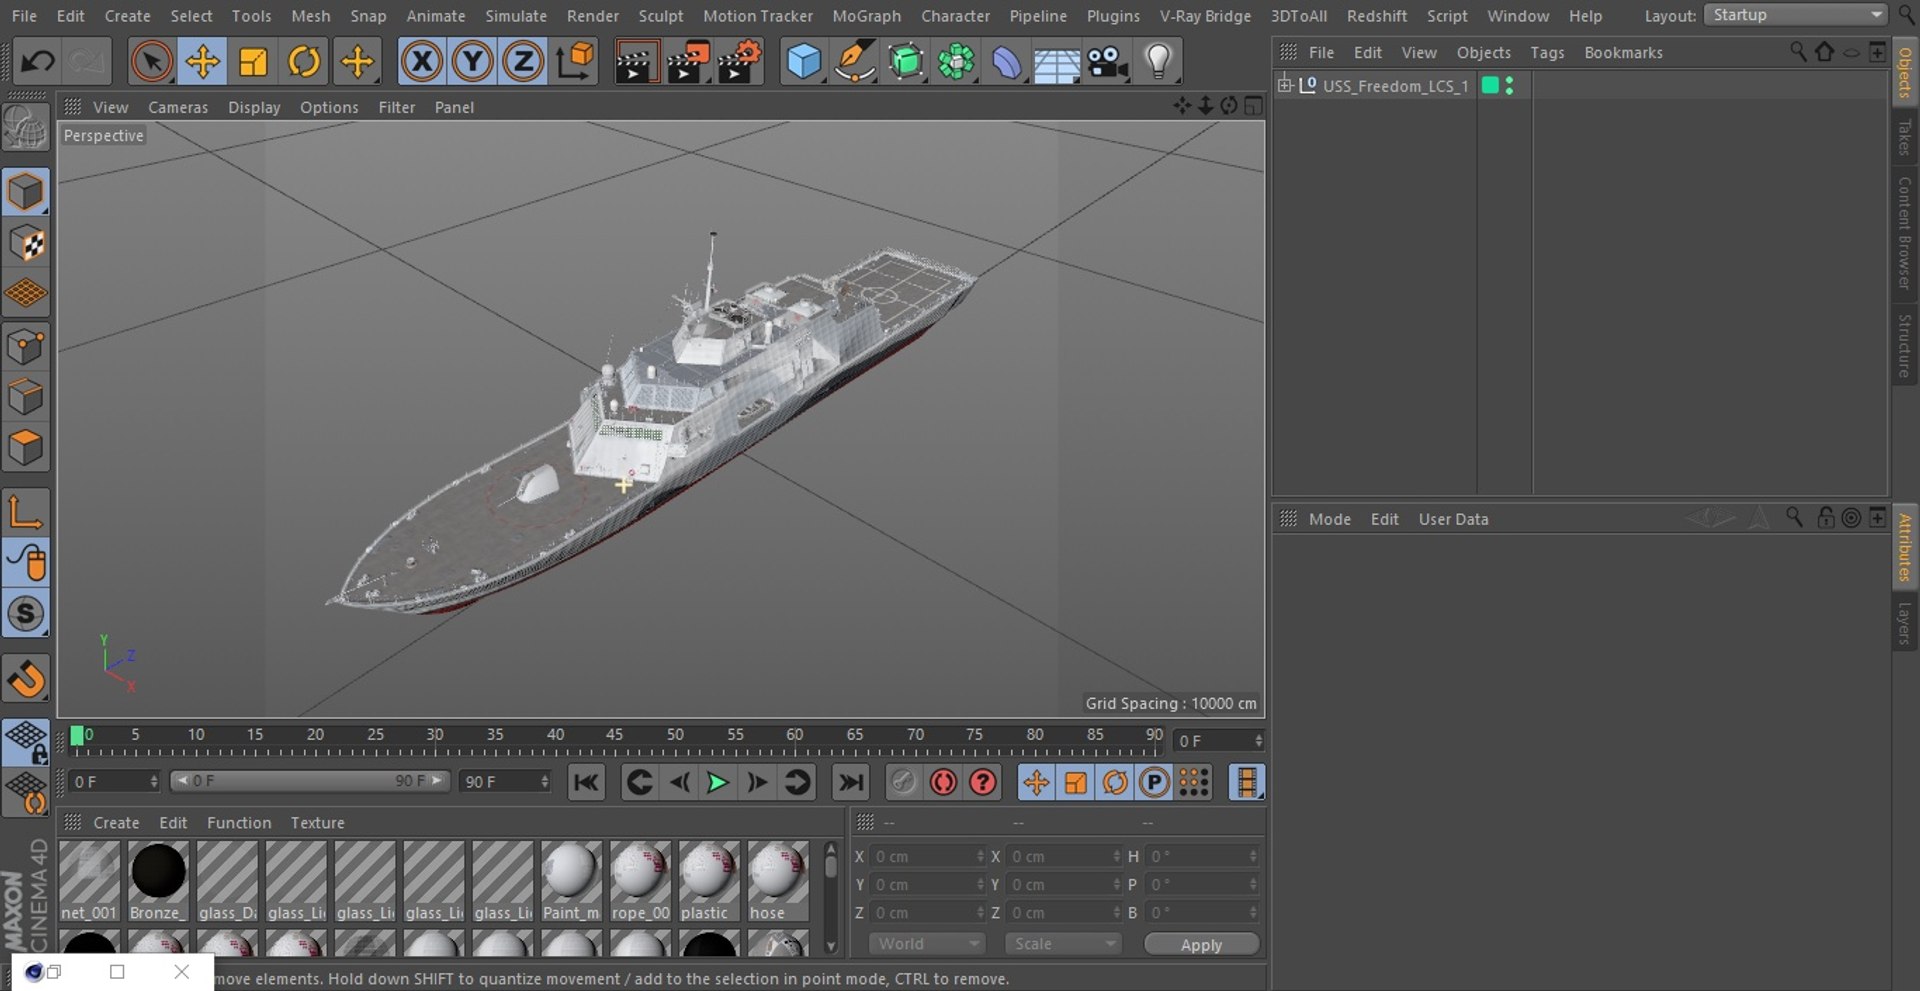Select Edges mode in left palette
Viewport: 1920px width, 991px height.
click(26, 397)
